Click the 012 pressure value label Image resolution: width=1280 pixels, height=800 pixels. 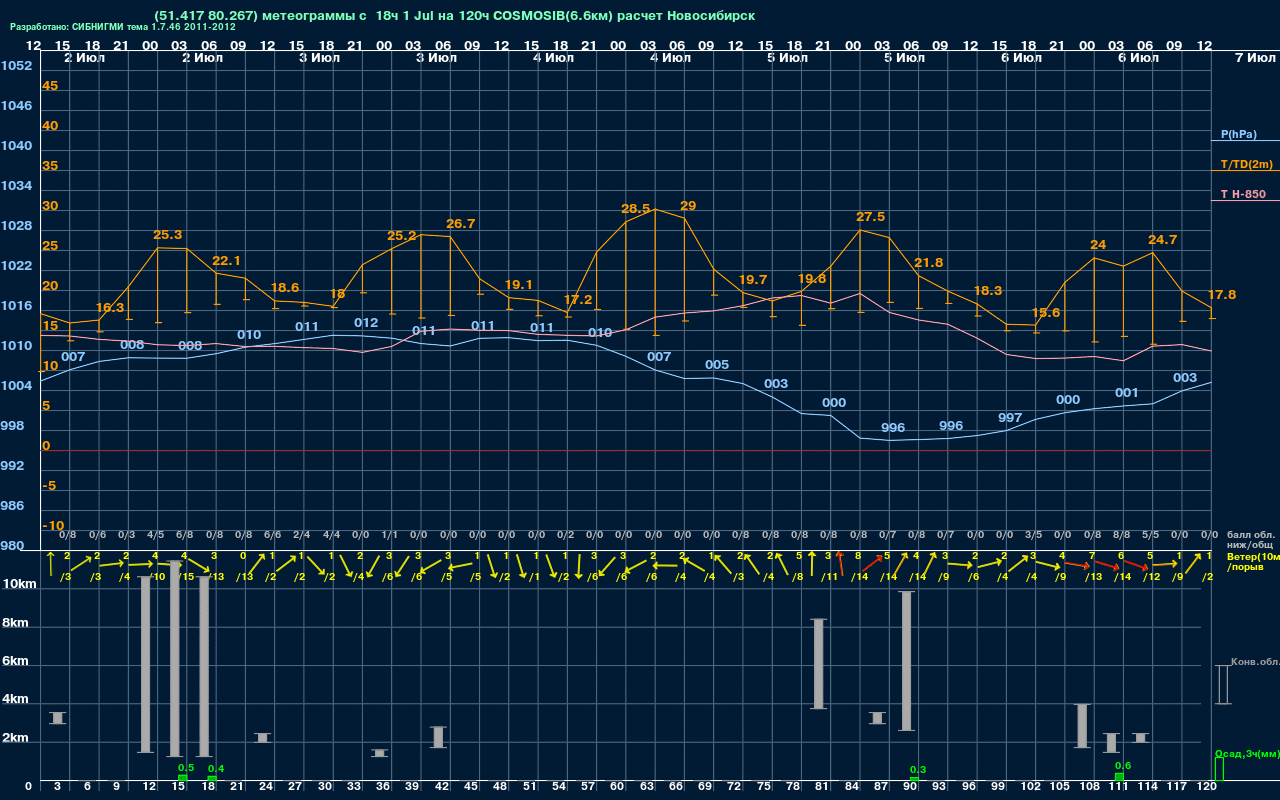pos(366,323)
